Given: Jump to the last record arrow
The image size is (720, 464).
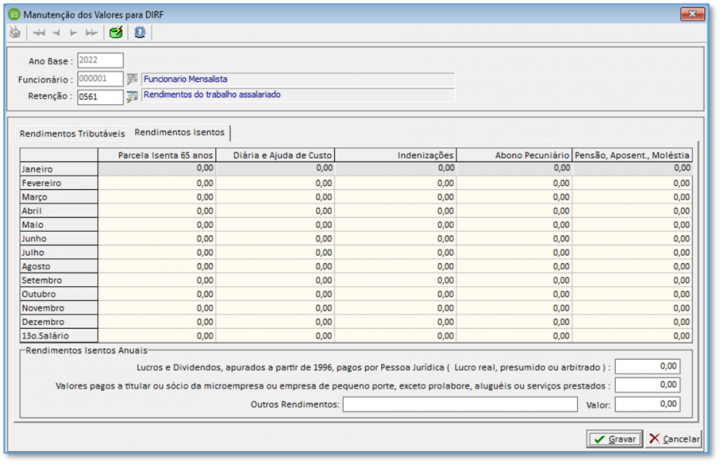Looking at the screenshot, I should coord(90,32).
